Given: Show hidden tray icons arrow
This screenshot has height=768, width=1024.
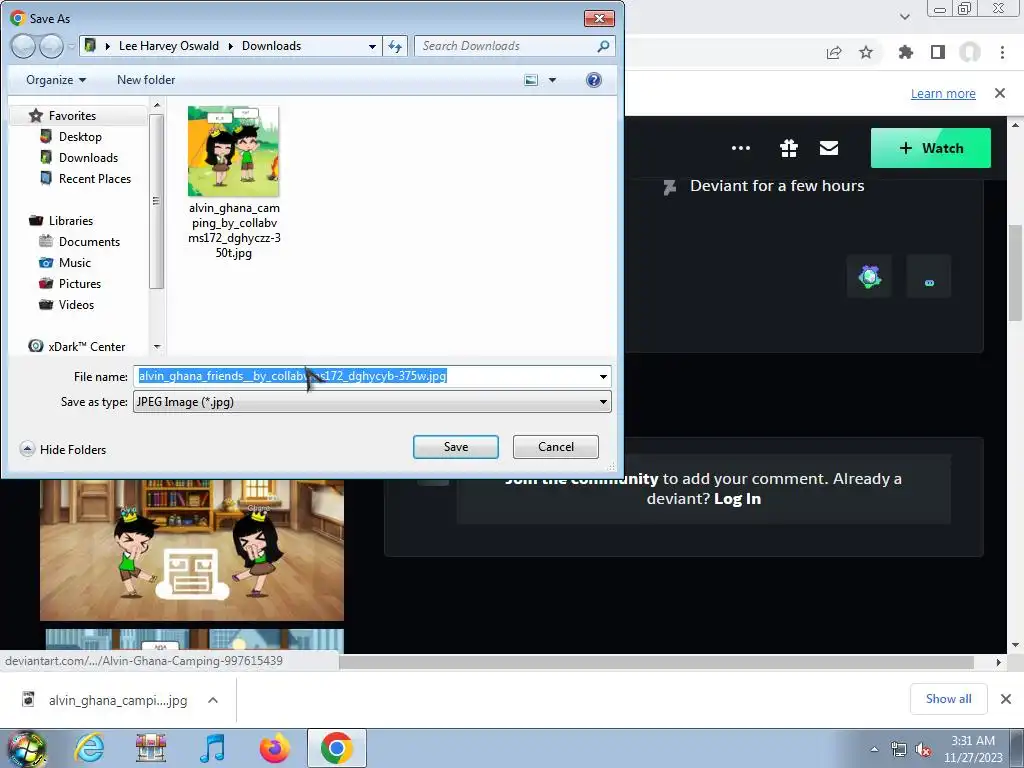Looking at the screenshot, I should click(x=874, y=749).
